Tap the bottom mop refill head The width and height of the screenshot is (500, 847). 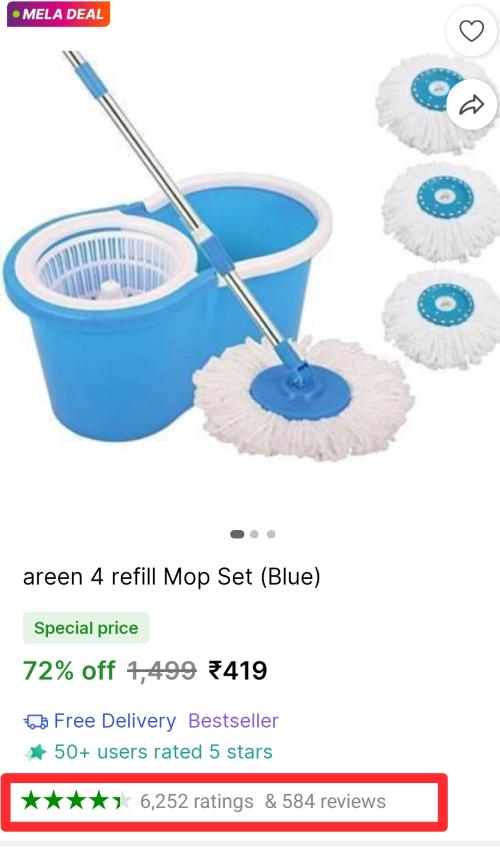coord(441,320)
